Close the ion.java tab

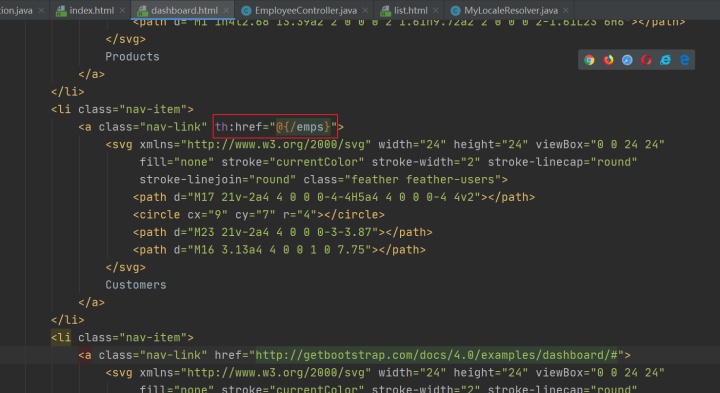41,10
